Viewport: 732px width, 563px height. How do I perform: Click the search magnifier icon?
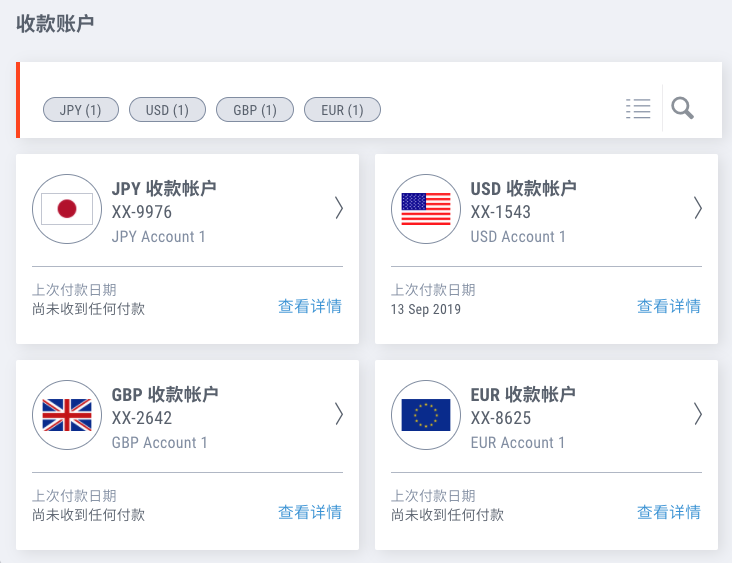pyautogui.click(x=683, y=108)
